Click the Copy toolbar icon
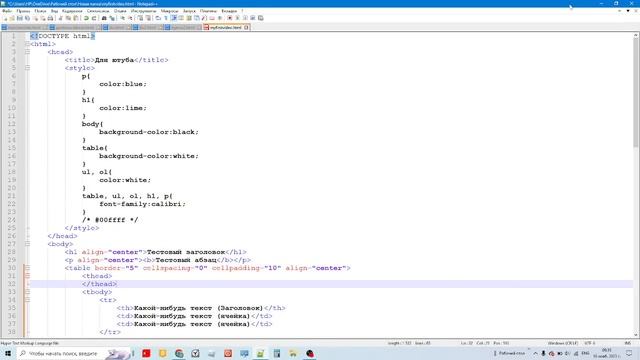Viewport: 640px width, 360px height. [68, 18]
